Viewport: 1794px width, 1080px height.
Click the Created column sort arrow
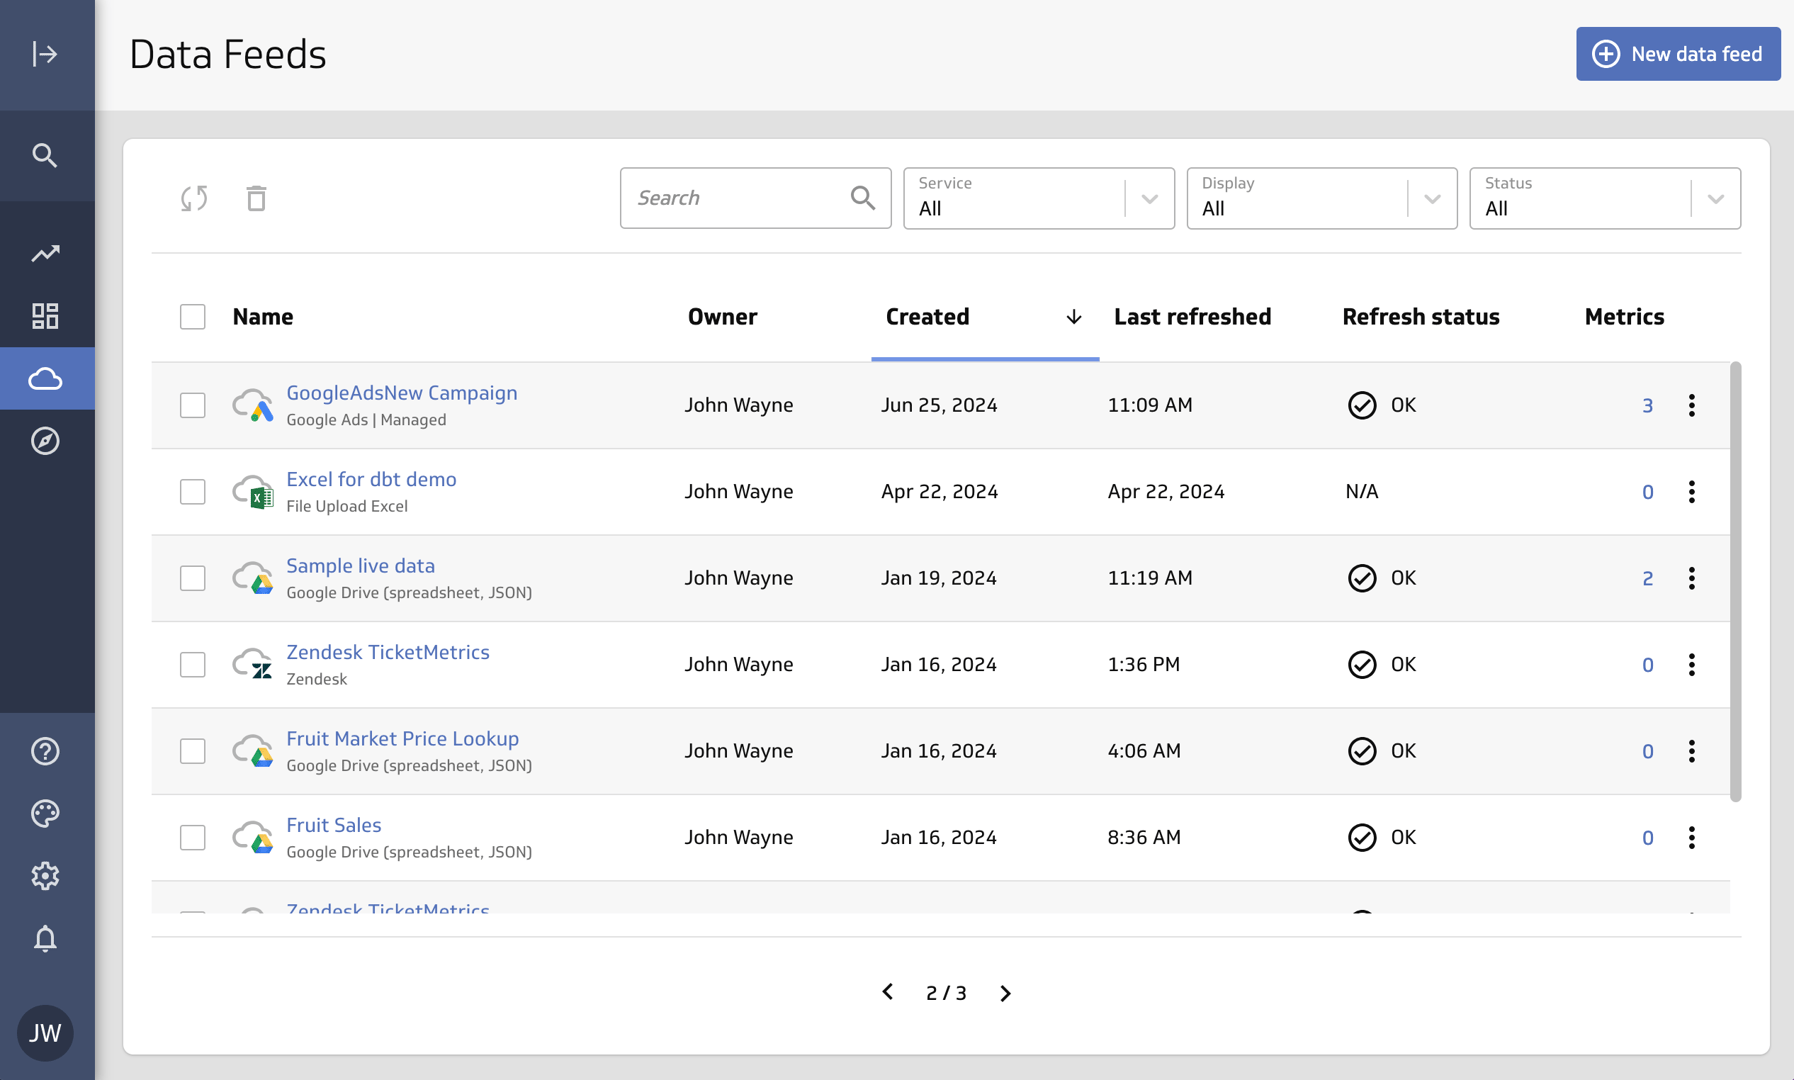(x=1074, y=317)
